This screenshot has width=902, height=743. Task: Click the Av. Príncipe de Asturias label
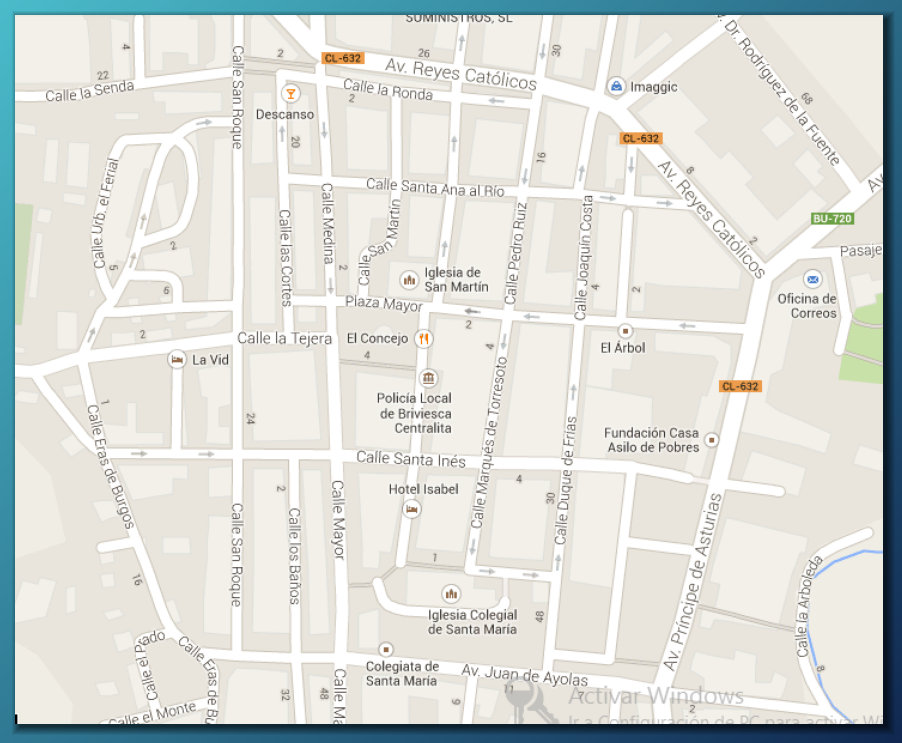click(693, 582)
